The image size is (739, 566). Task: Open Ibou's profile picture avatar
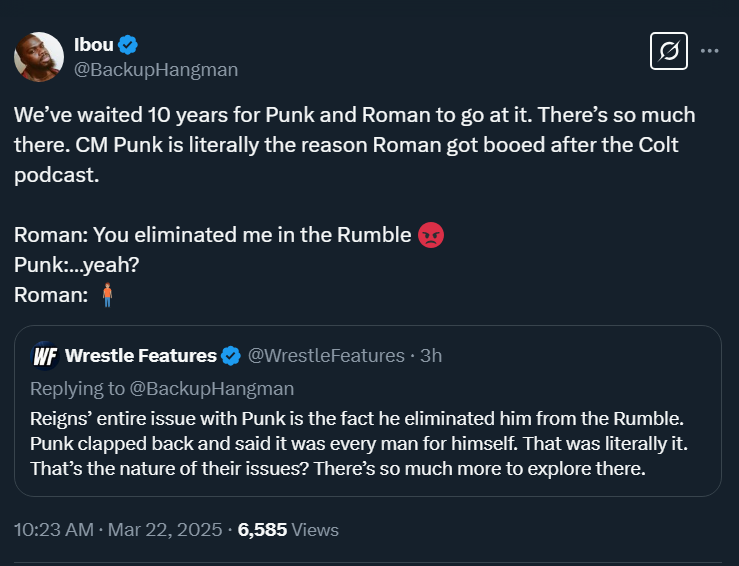point(39,57)
